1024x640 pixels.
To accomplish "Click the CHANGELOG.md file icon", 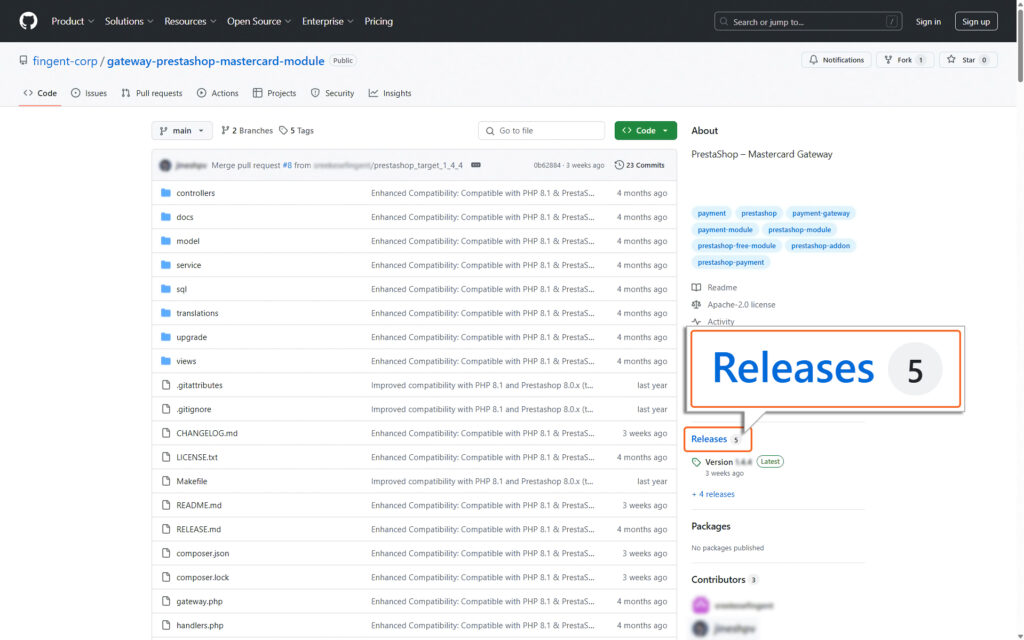I will (165, 433).
